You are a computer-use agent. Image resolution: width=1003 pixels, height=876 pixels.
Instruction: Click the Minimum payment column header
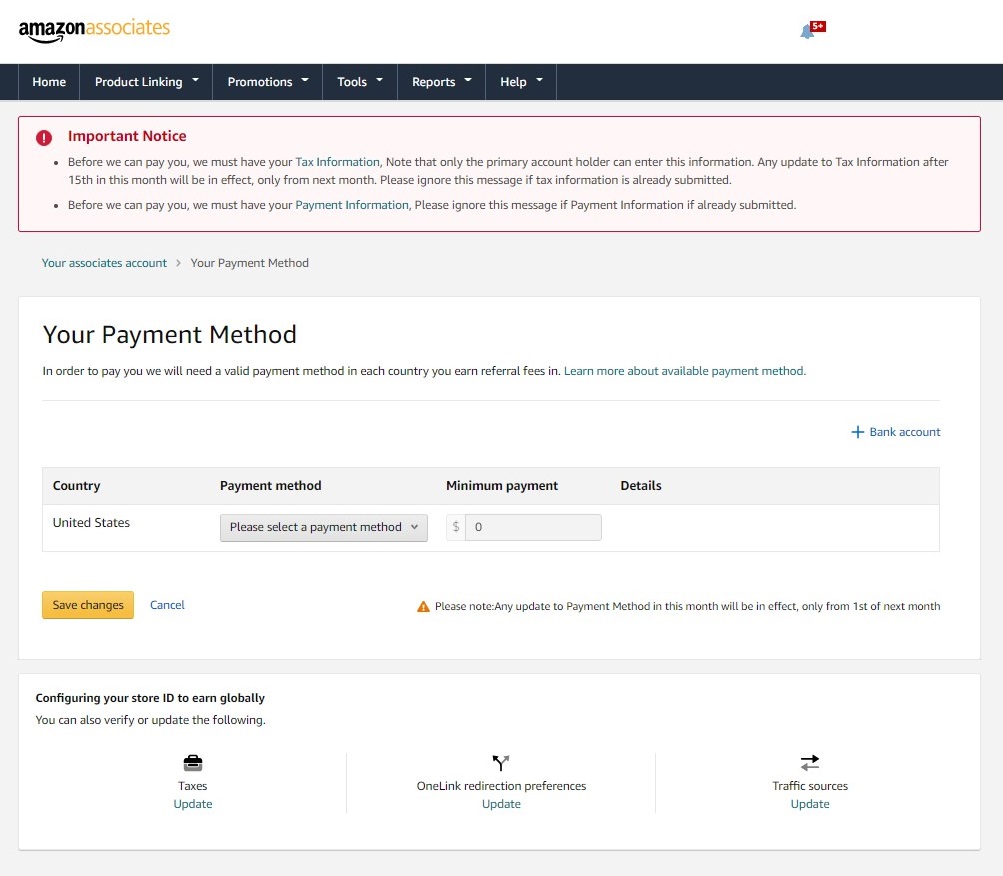pos(502,486)
